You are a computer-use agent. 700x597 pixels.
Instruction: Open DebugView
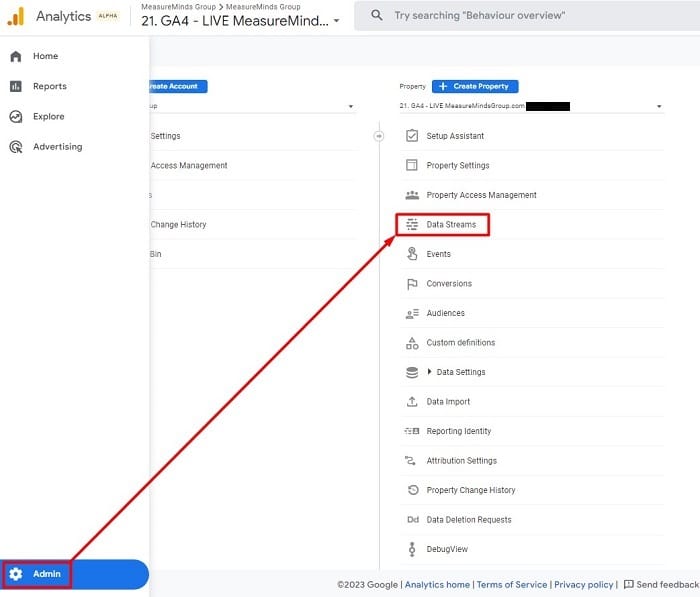coord(447,549)
